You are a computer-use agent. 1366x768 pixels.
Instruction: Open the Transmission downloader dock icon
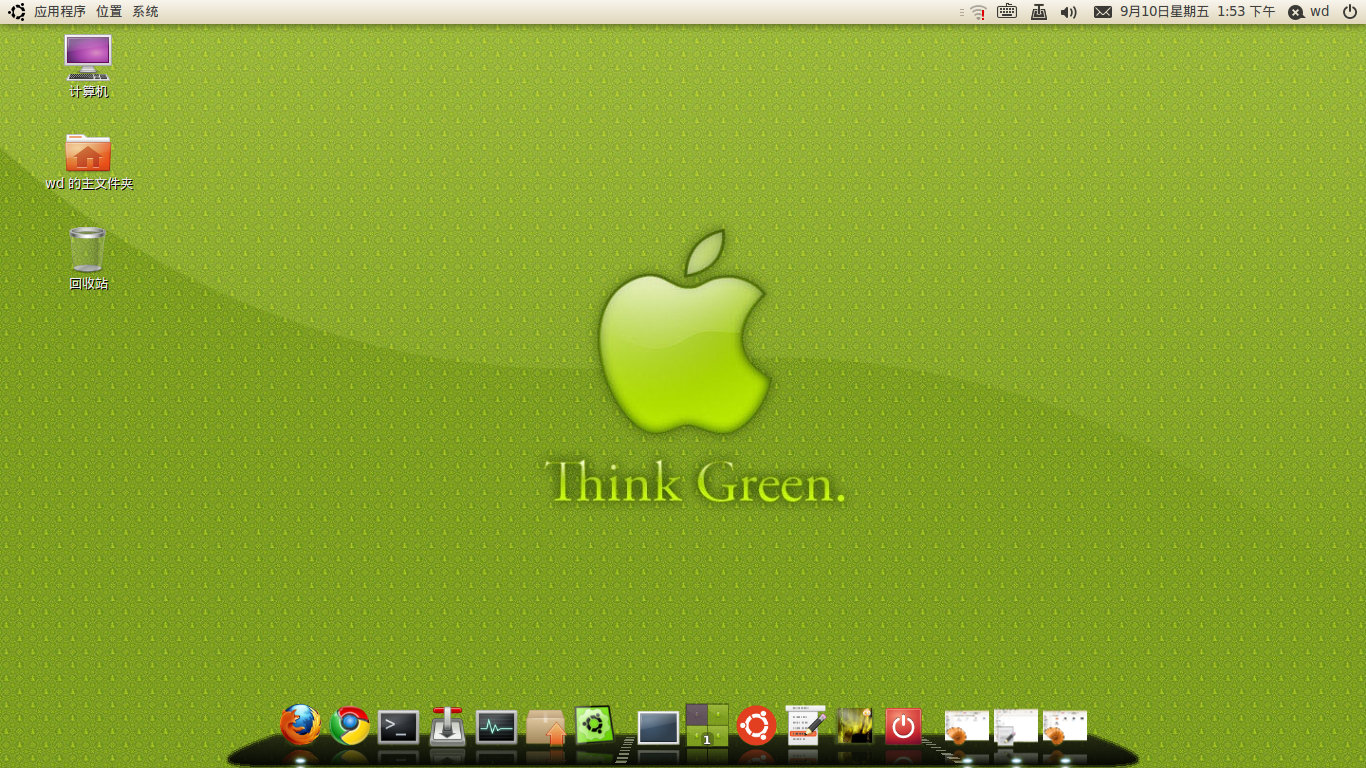tap(447, 726)
